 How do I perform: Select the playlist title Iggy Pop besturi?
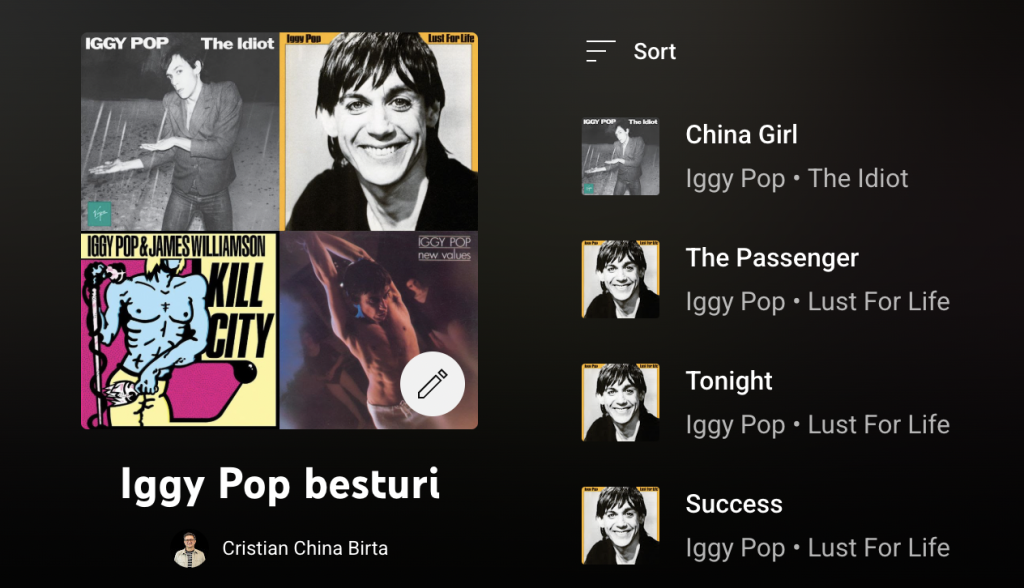[279, 487]
